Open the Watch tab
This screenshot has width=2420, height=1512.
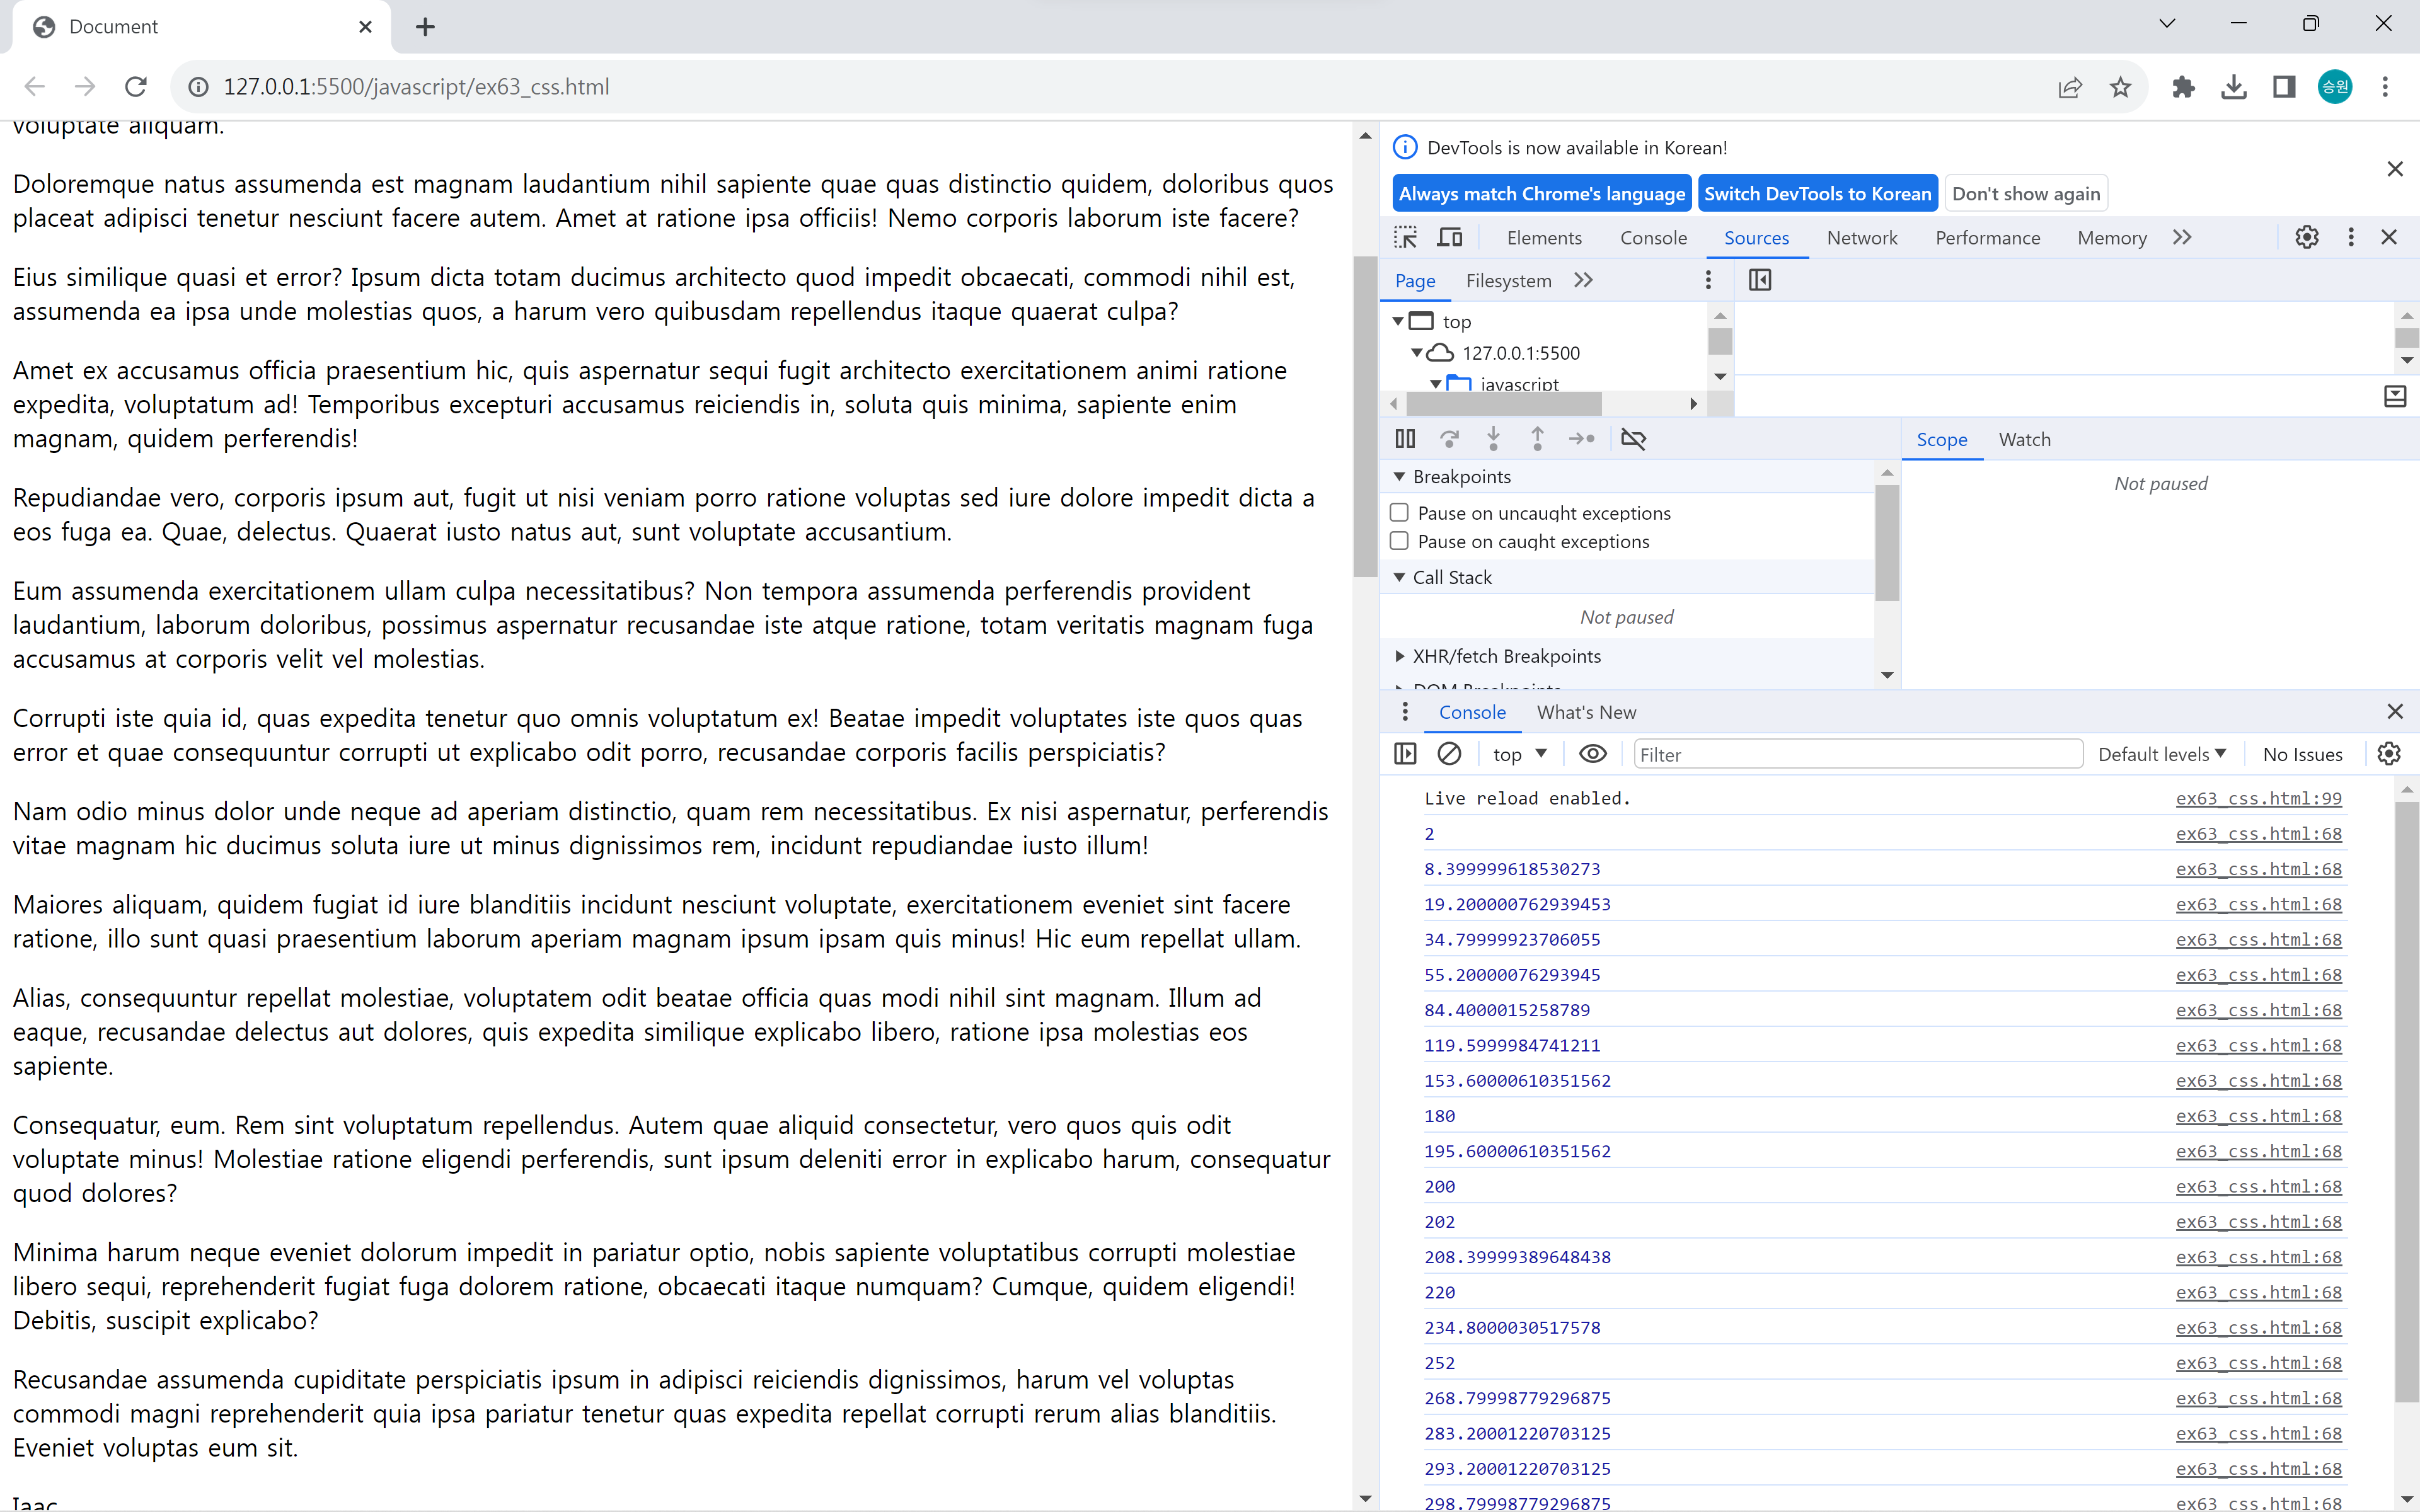pyautogui.click(x=2024, y=440)
